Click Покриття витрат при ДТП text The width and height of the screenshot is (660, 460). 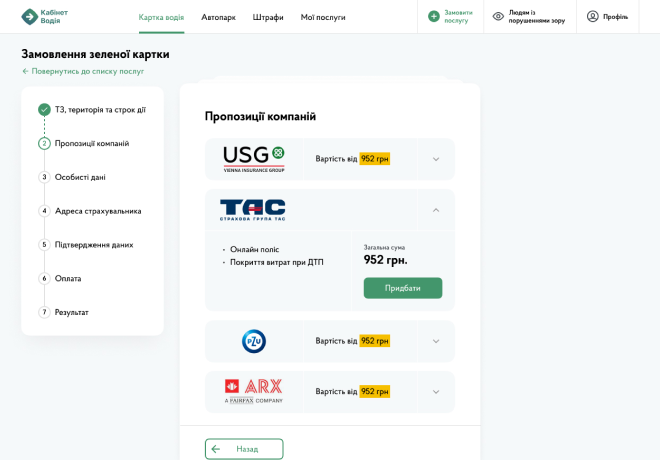[x=277, y=262]
